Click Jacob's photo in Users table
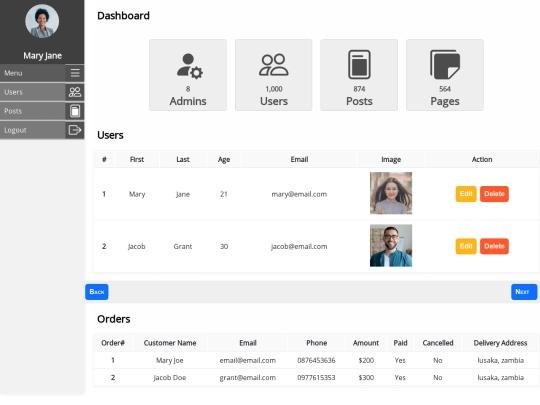 (x=391, y=246)
